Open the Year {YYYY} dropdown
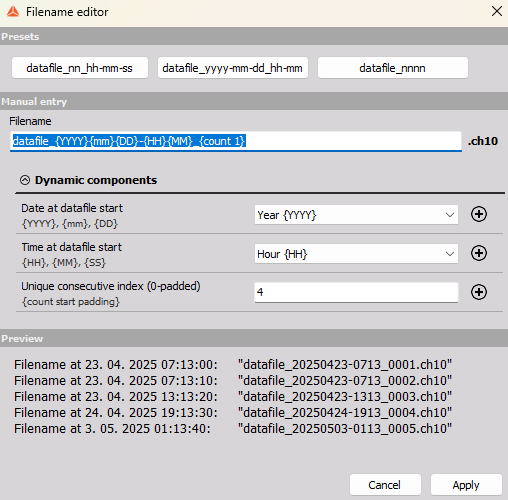The image size is (508, 500). tap(356, 215)
